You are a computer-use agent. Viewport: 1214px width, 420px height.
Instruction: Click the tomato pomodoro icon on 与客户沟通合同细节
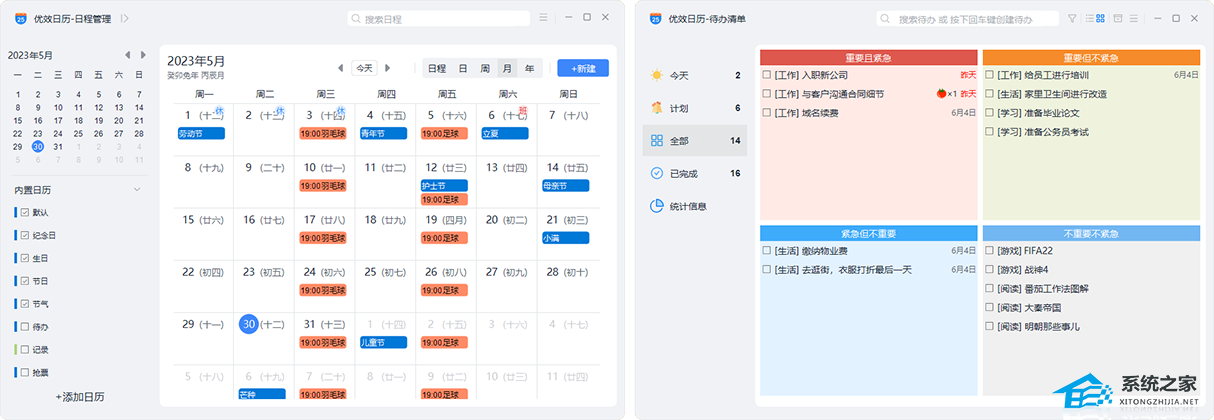point(941,94)
